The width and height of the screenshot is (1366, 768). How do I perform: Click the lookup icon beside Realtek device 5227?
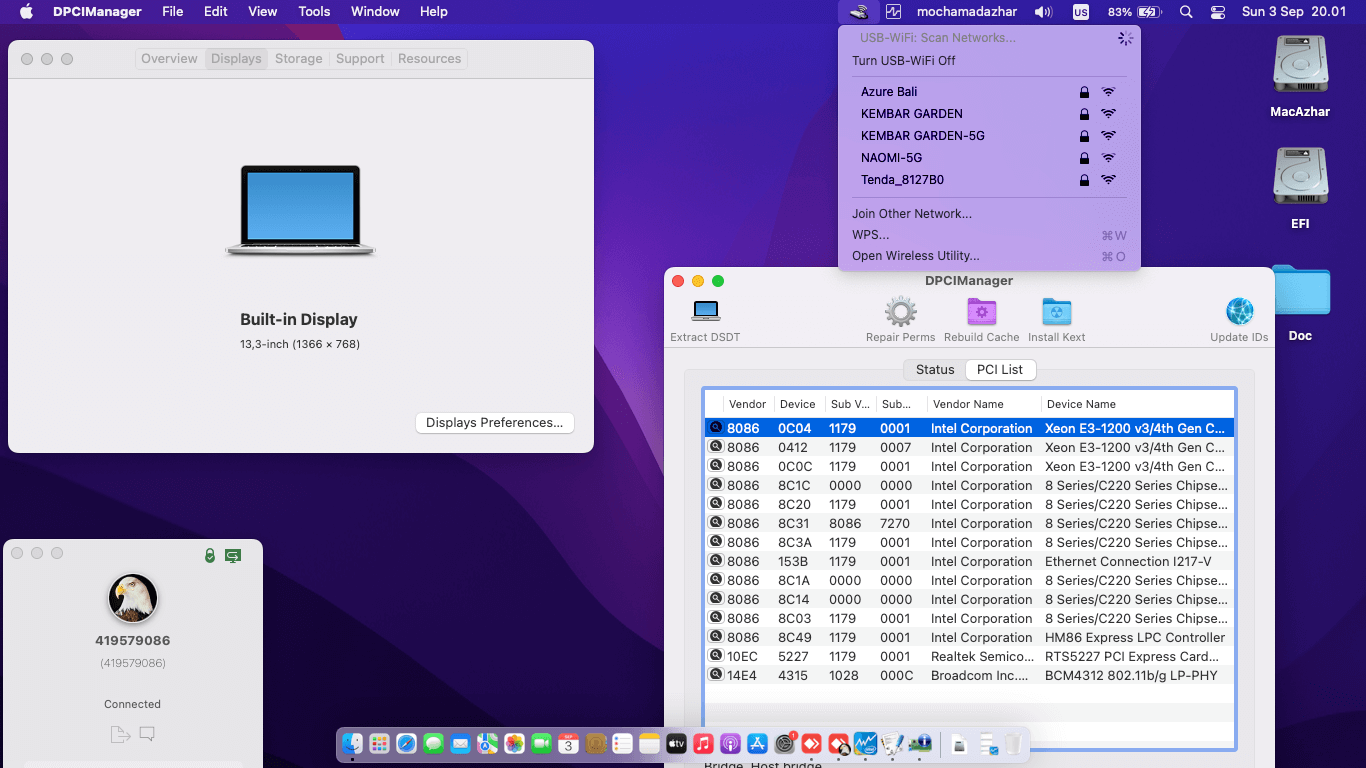716,656
